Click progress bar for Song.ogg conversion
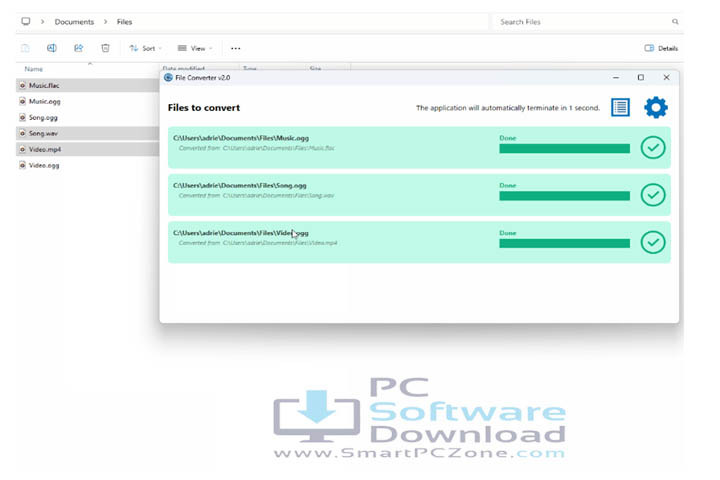720x480 pixels. [564, 196]
